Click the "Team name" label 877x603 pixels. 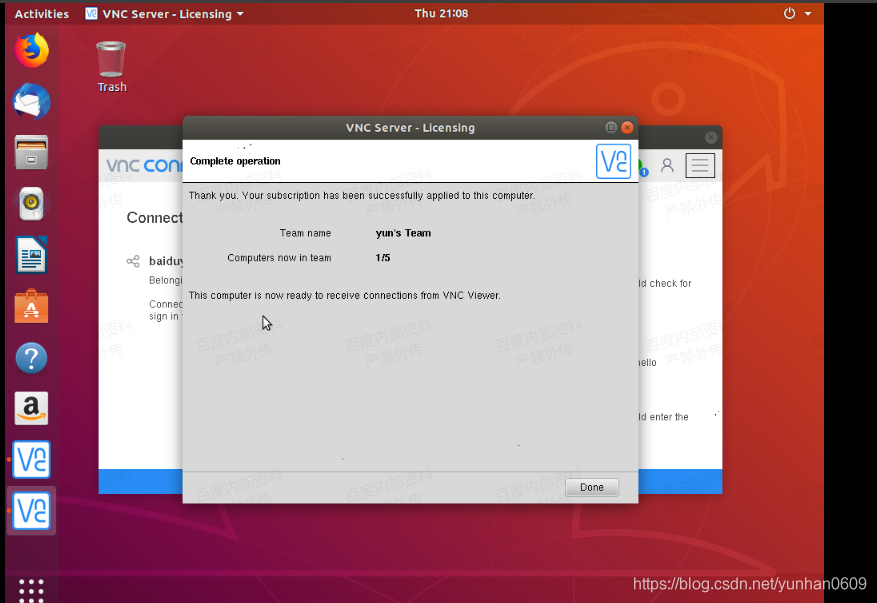[305, 233]
